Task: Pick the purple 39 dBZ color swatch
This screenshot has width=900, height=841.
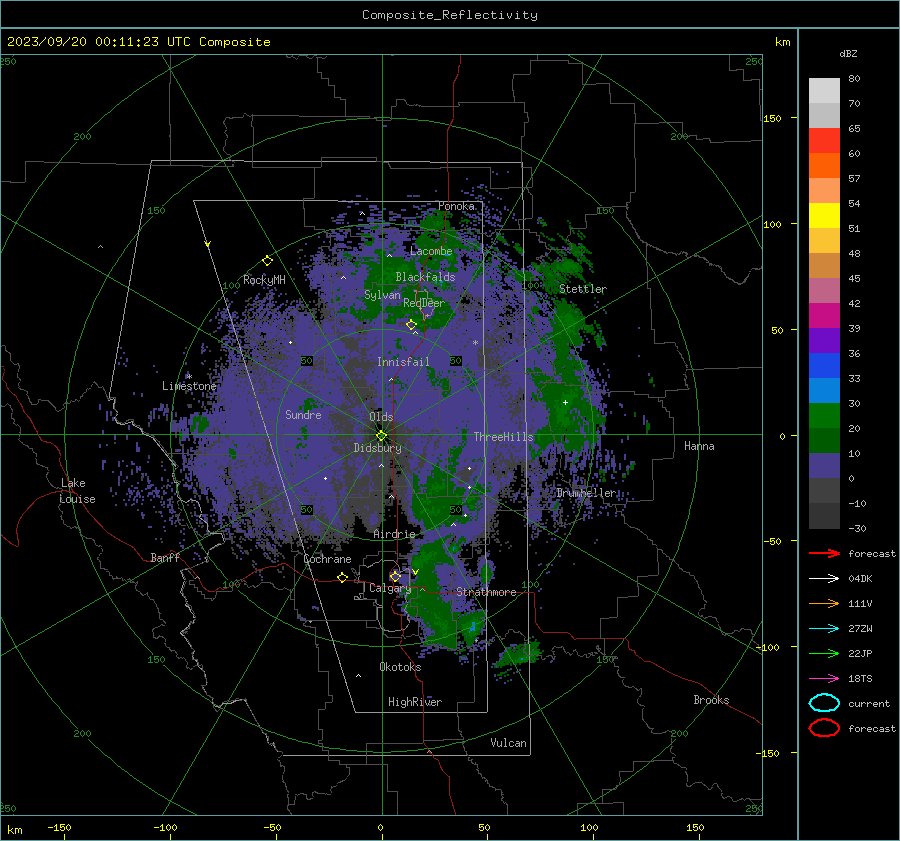Action: point(824,340)
